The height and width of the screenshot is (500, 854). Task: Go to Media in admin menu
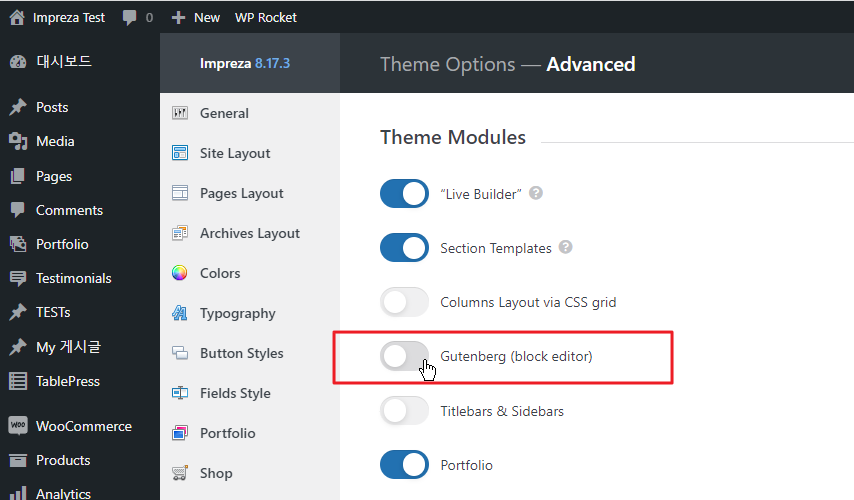tap(55, 141)
